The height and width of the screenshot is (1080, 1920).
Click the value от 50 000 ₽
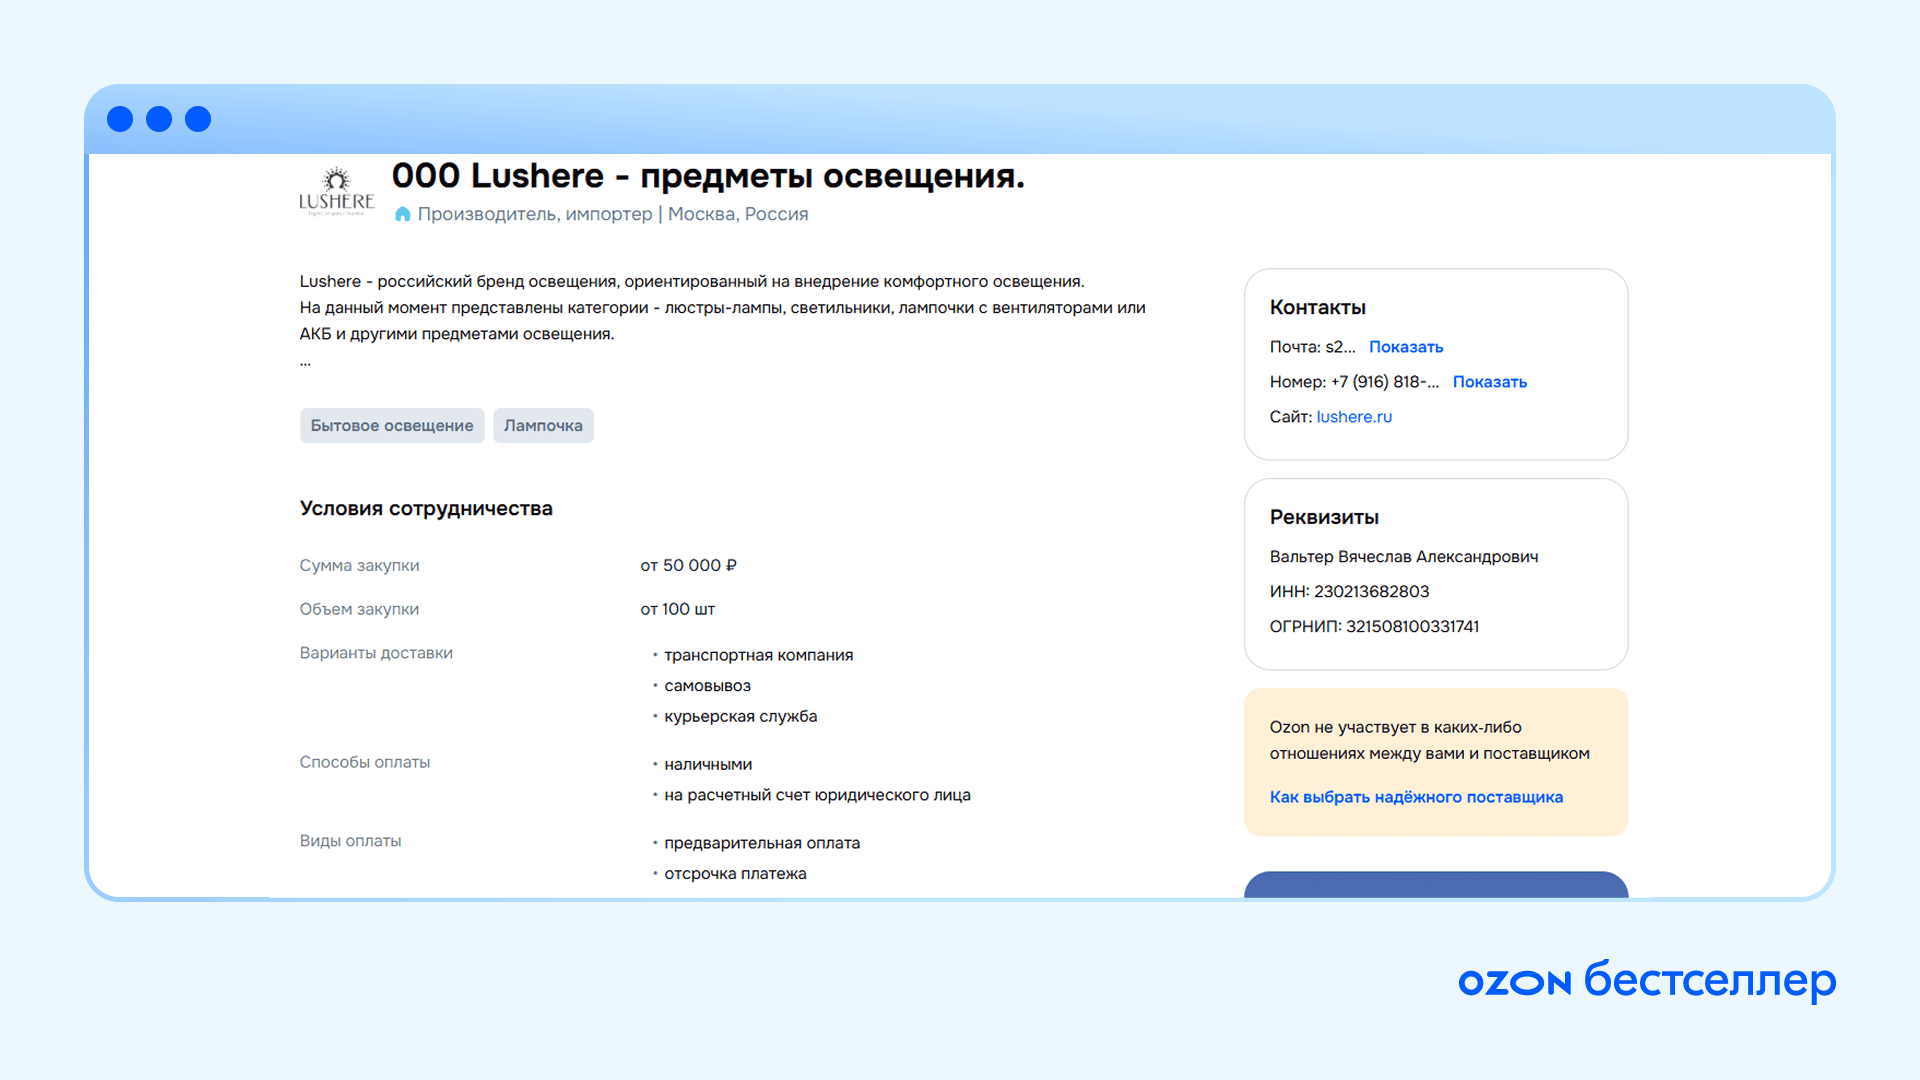(689, 566)
